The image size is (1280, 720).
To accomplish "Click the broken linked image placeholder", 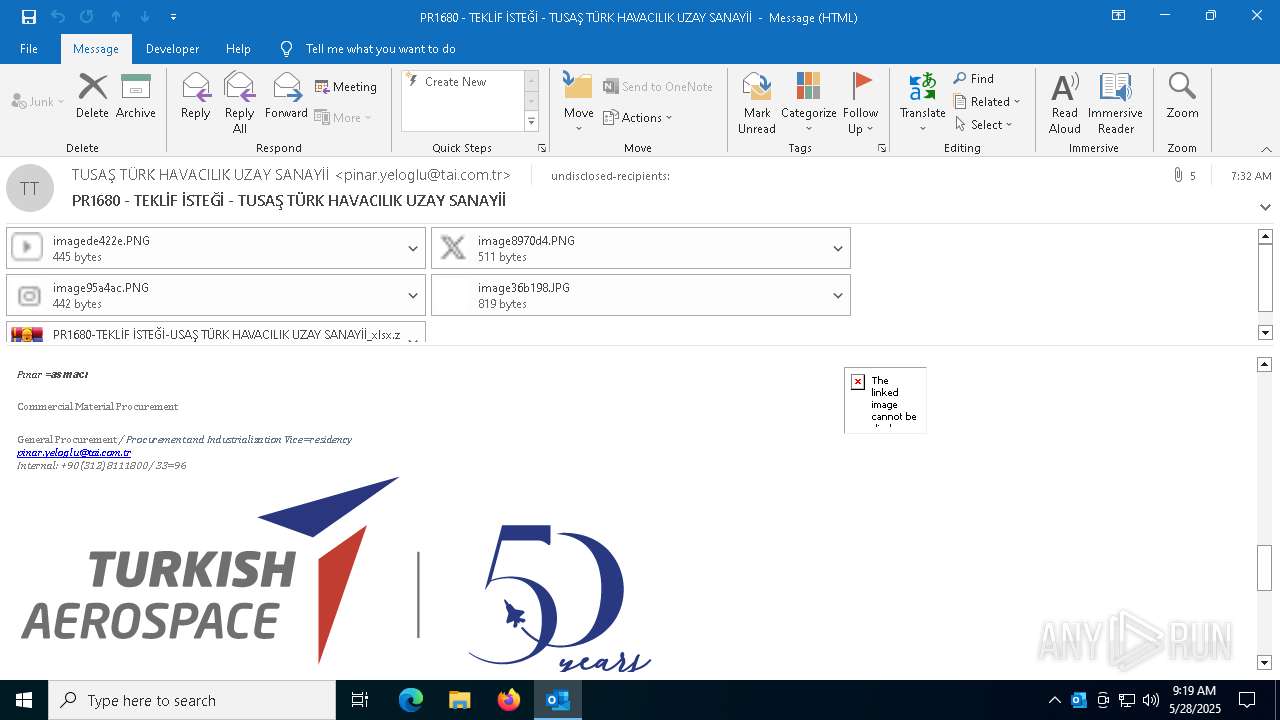I will tap(885, 400).
